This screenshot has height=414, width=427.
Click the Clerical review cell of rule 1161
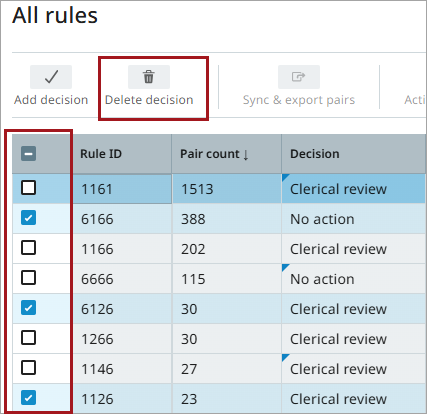tap(354, 189)
